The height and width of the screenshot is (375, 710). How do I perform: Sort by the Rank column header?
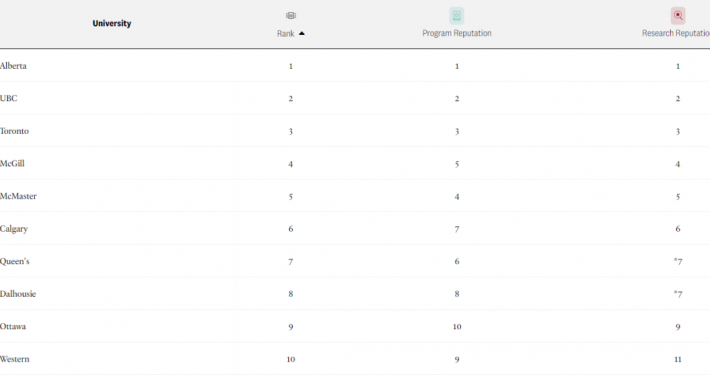pos(286,34)
